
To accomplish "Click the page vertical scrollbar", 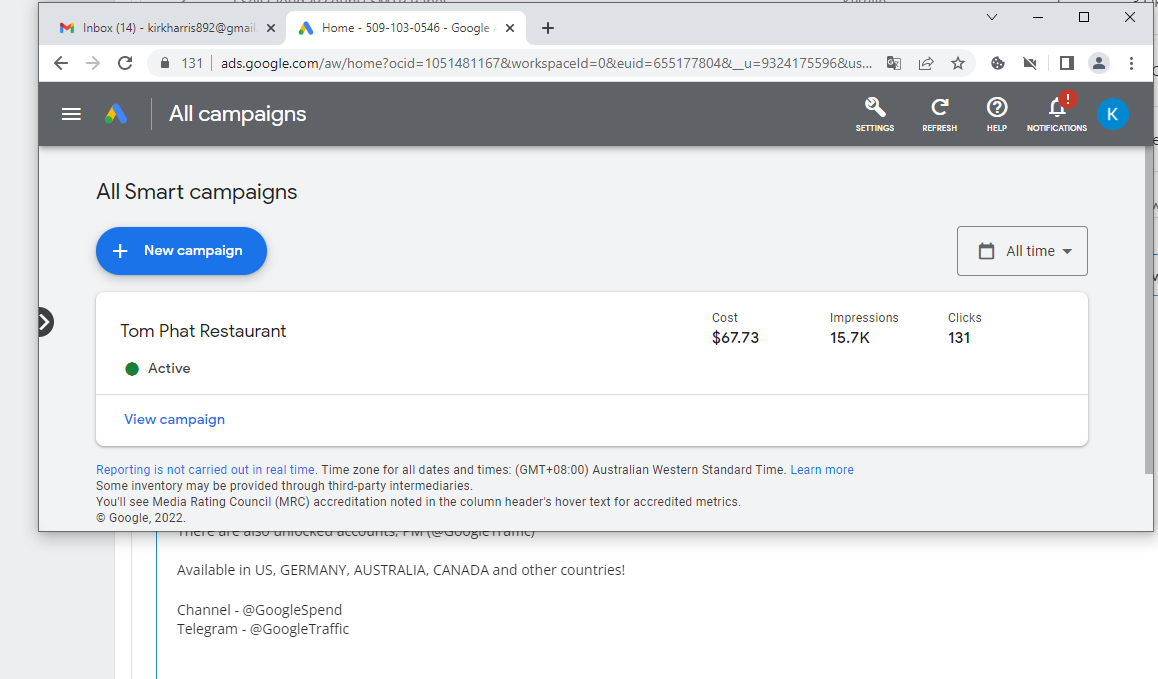I will coord(1148,310).
